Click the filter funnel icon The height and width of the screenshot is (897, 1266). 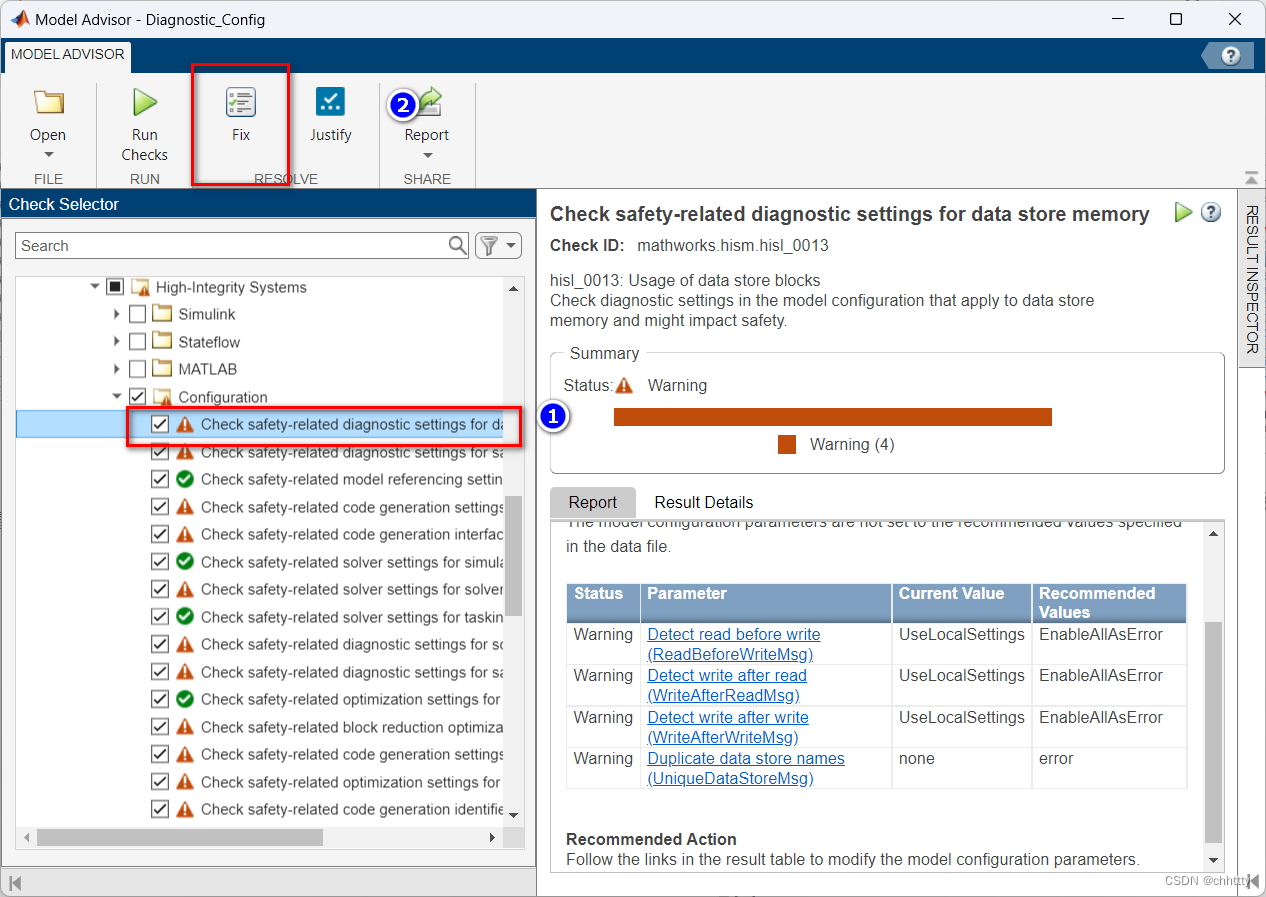(x=488, y=245)
